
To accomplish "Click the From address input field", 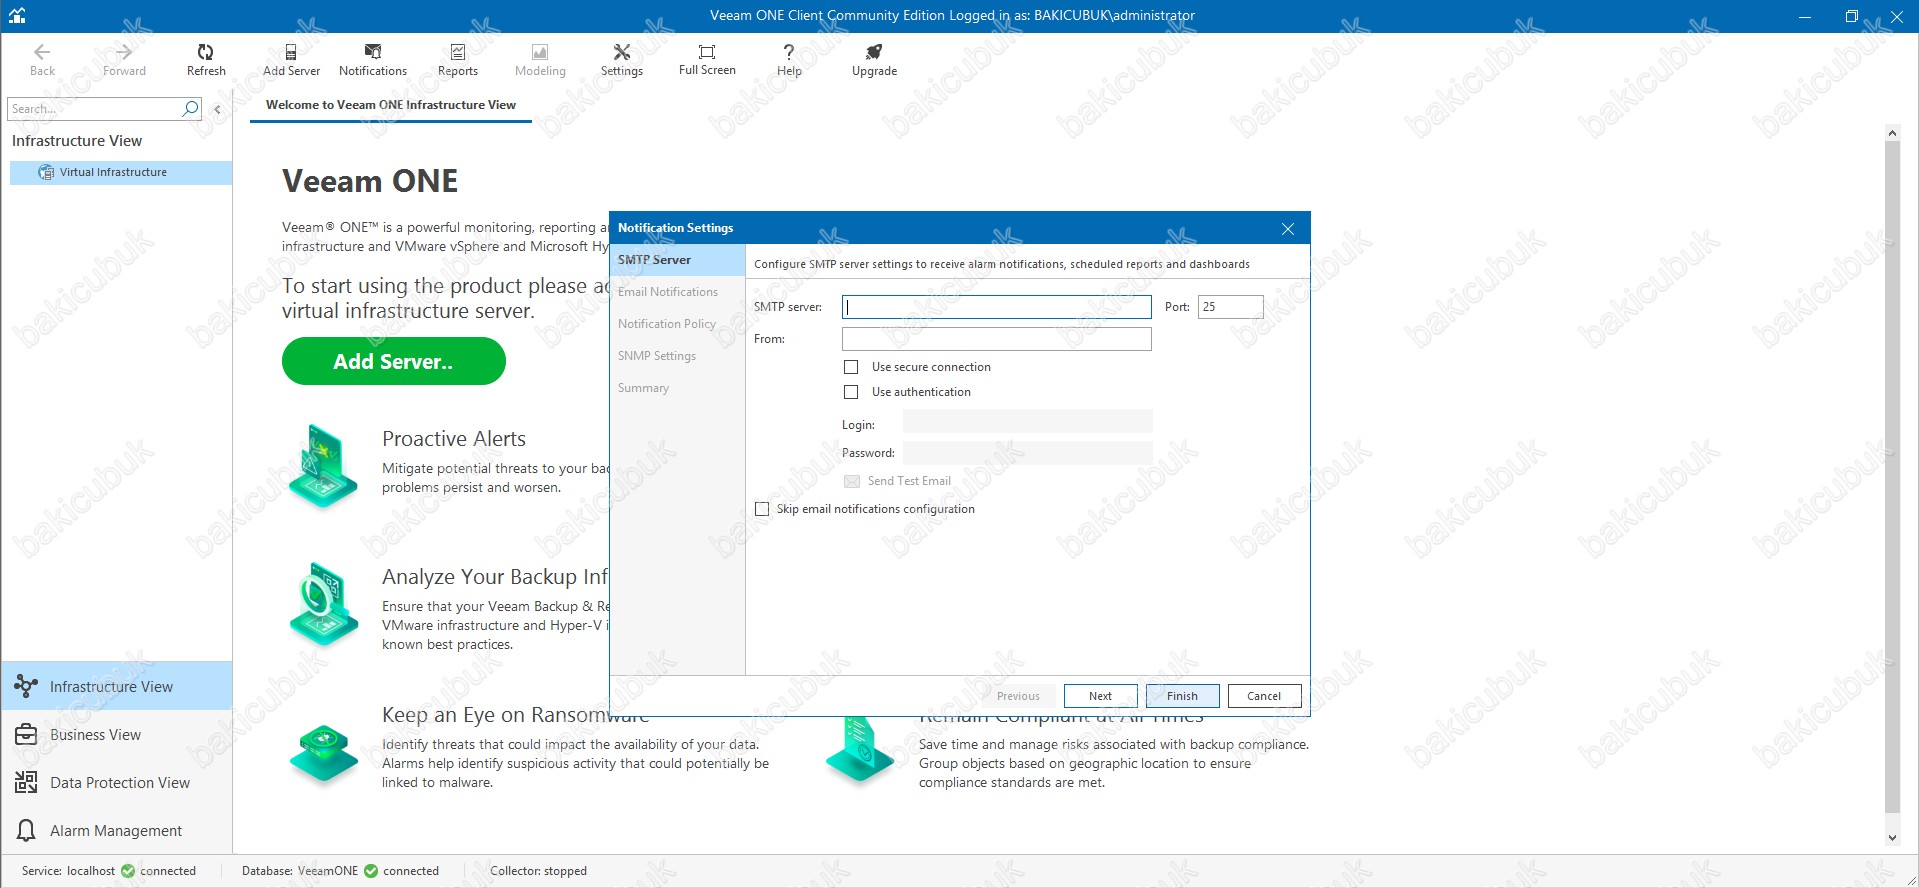I will pos(997,339).
